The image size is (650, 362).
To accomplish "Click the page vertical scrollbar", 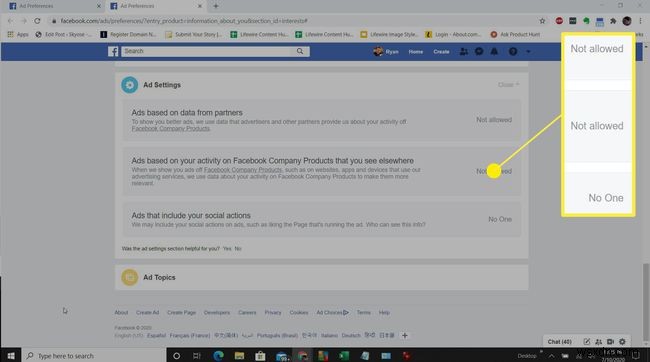I will pyautogui.click(x=646, y=302).
